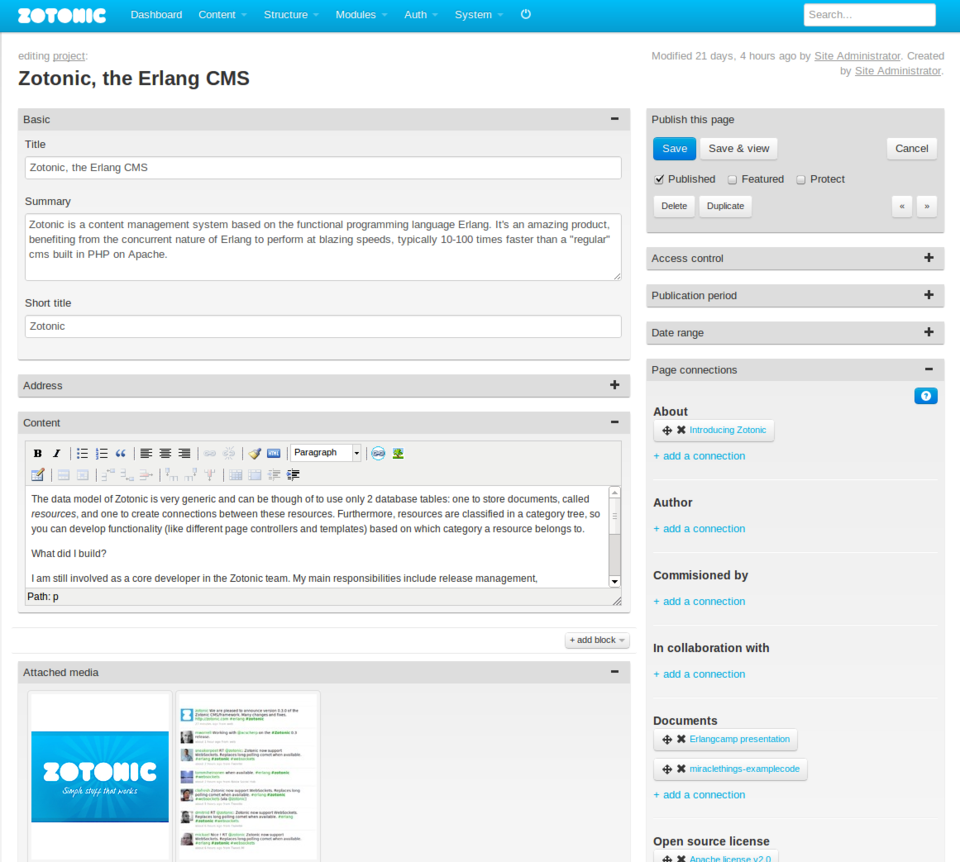Click the cleanup messy code broom icon
This screenshot has height=862, width=960.
pos(255,454)
